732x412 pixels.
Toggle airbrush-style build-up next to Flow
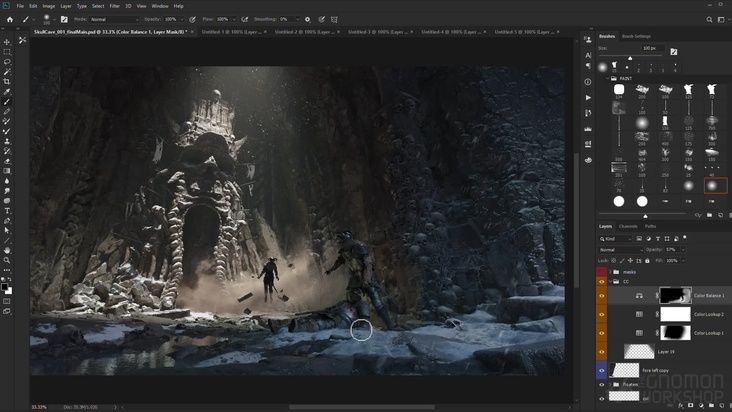pos(245,20)
